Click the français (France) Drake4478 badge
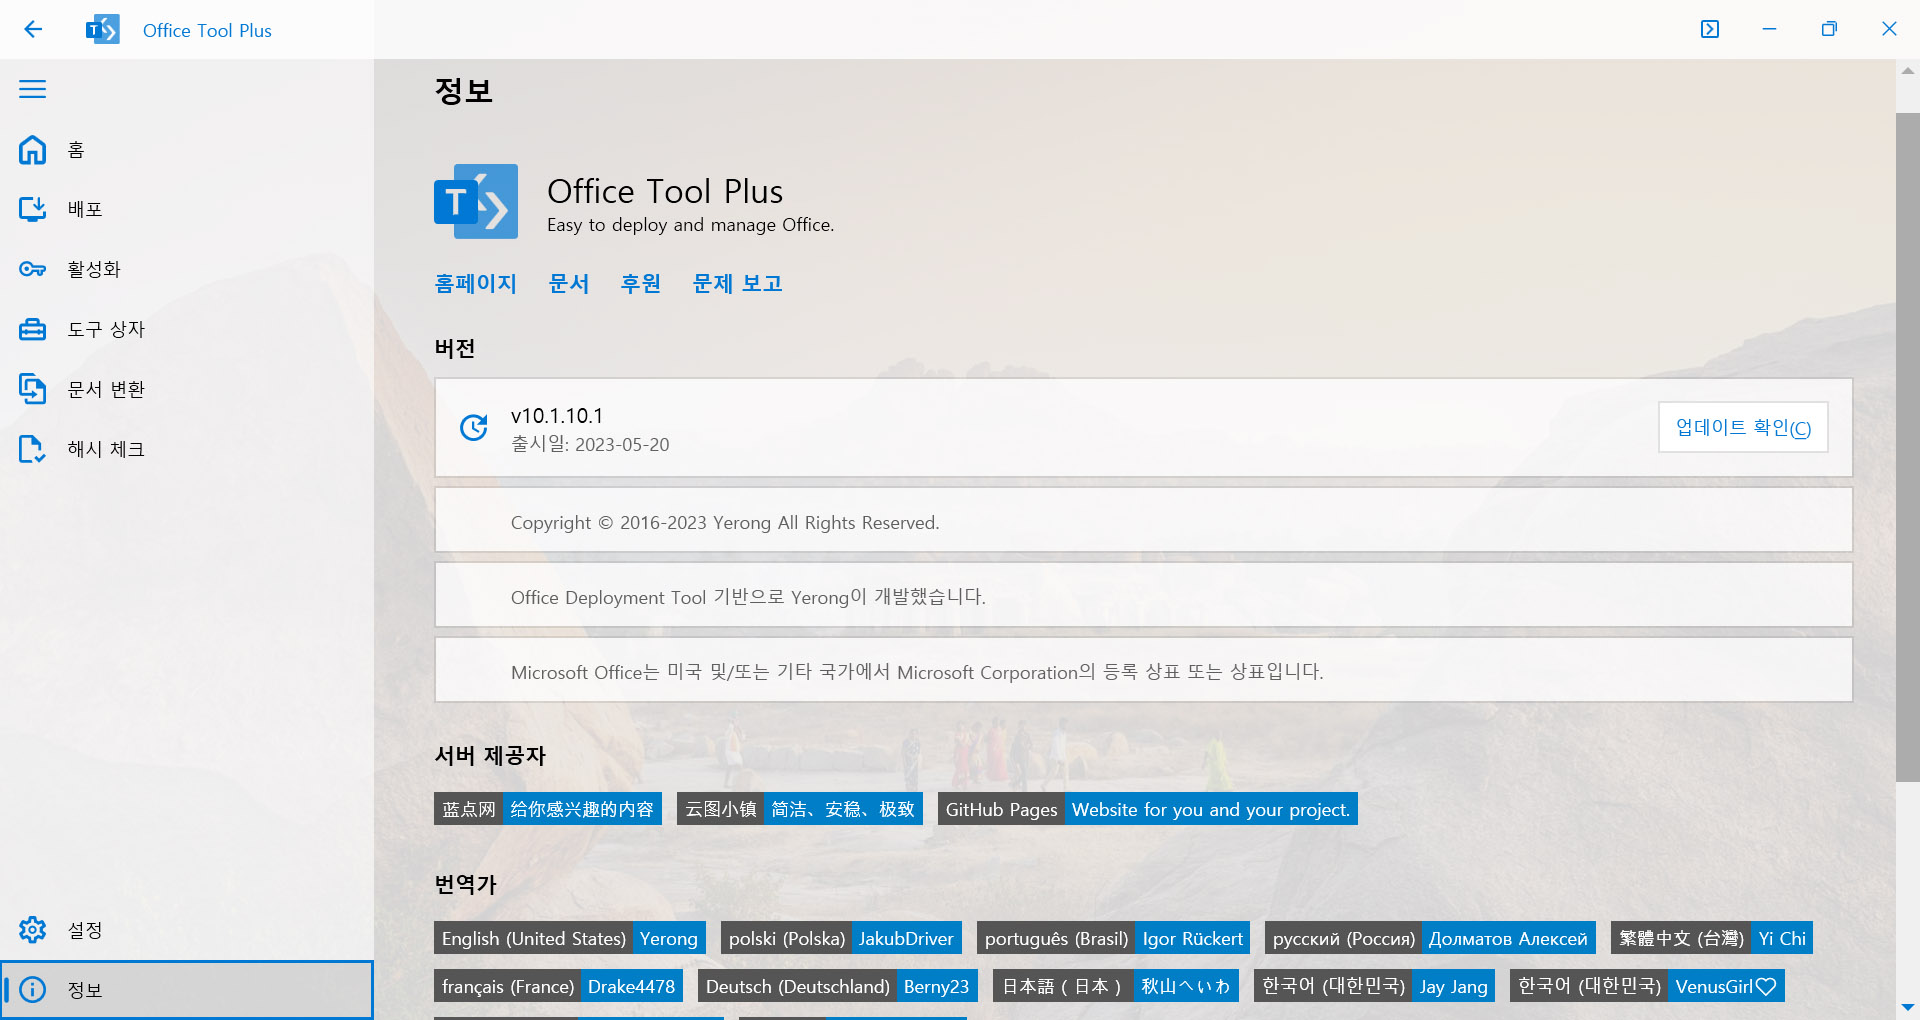Screen dimensions: 1920x1020 [558, 986]
